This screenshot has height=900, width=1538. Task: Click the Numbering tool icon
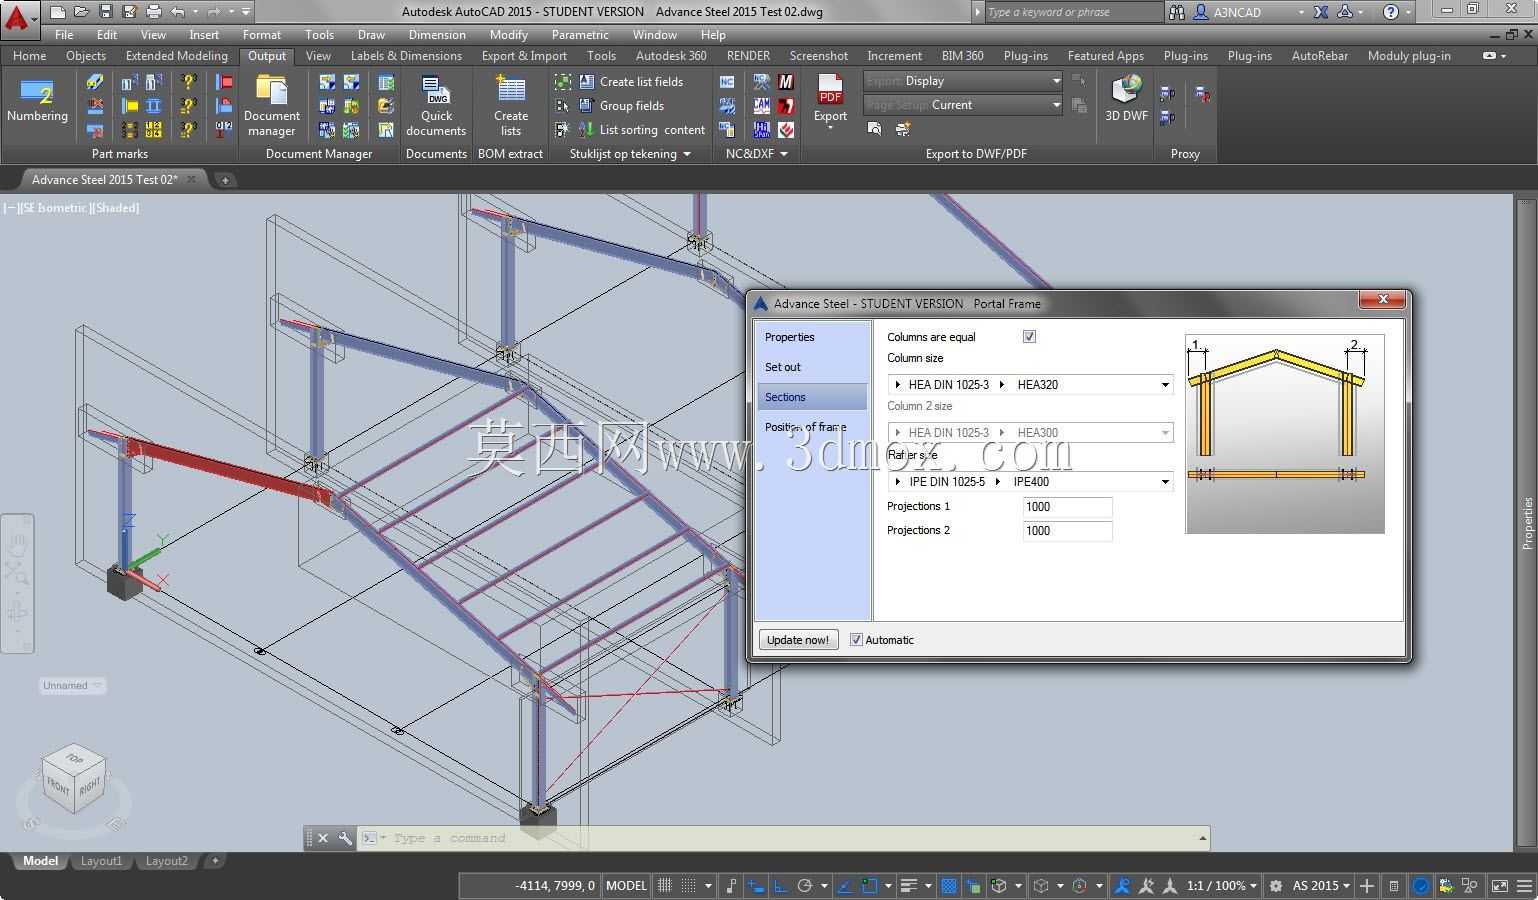click(37, 93)
